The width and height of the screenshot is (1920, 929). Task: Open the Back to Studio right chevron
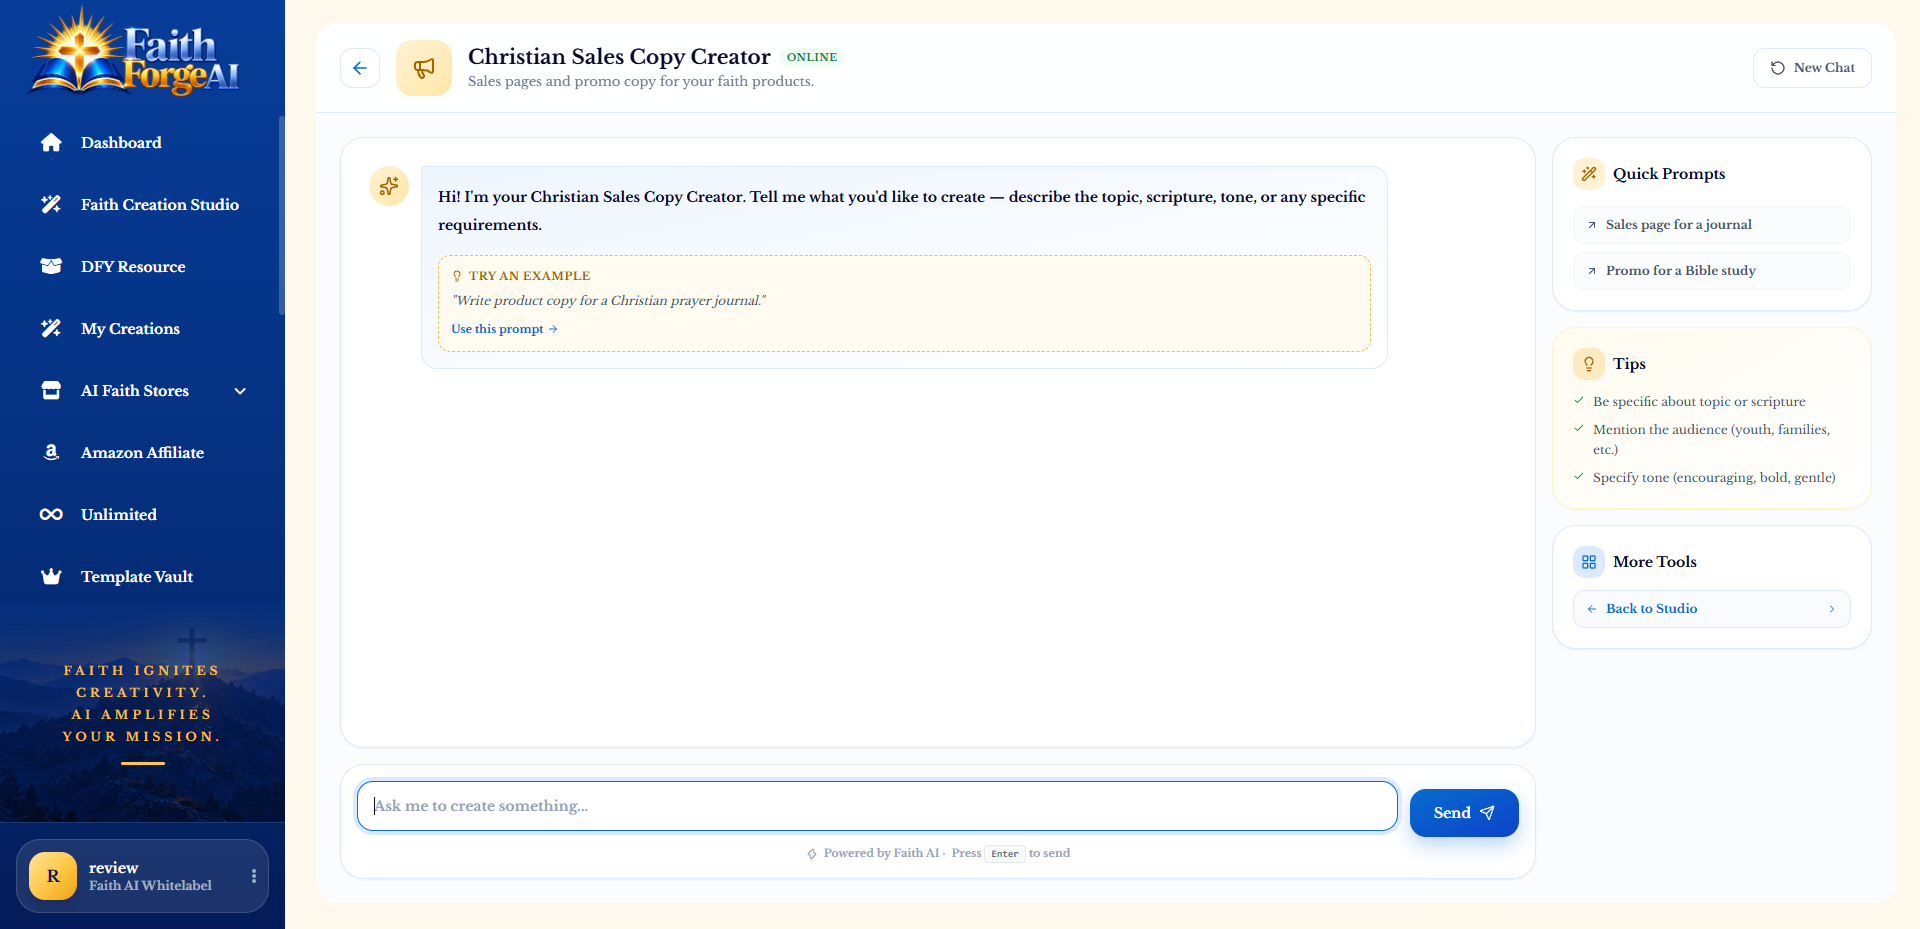pyautogui.click(x=1832, y=609)
